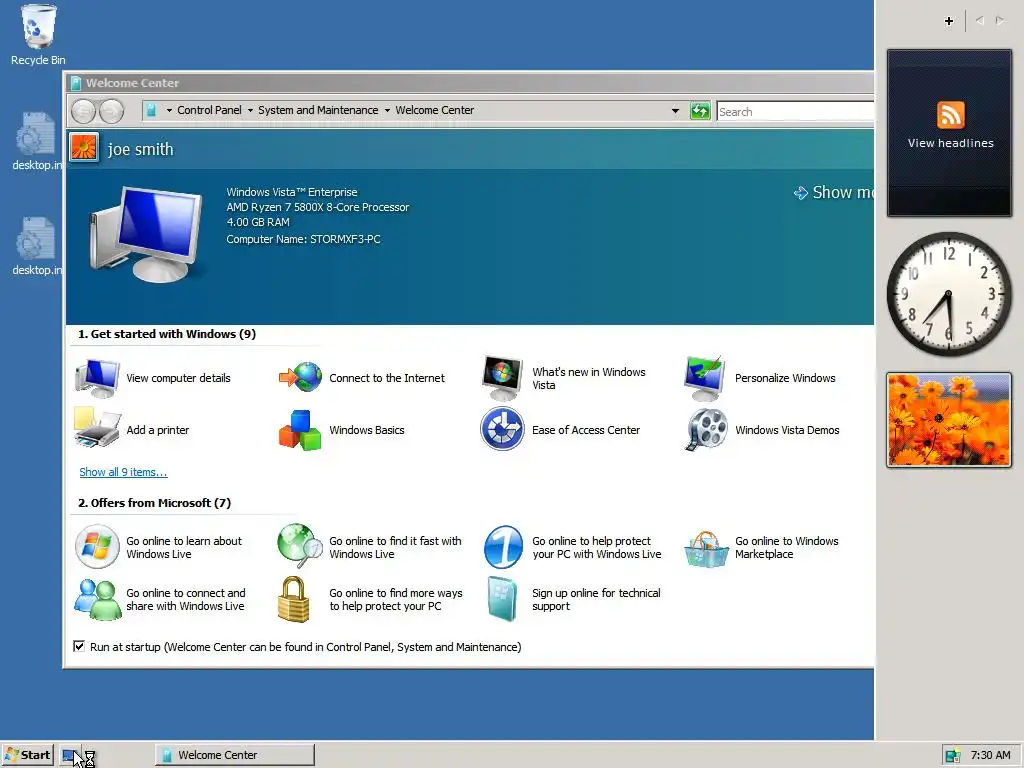Screen dimensions: 1024x768
Task: Click the Show desktop quick launch icon
Action: [x=69, y=756]
